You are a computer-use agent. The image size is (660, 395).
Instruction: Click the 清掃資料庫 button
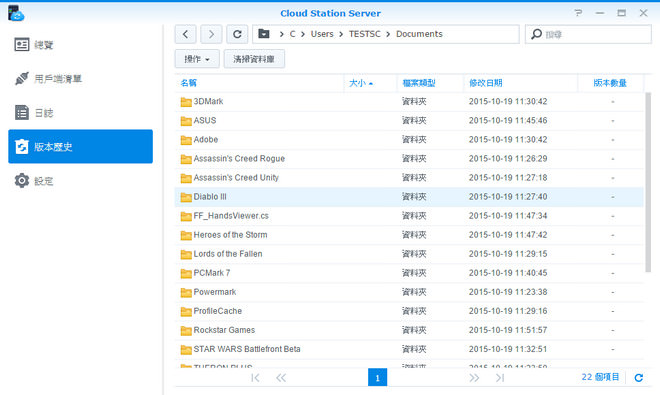coord(254,59)
